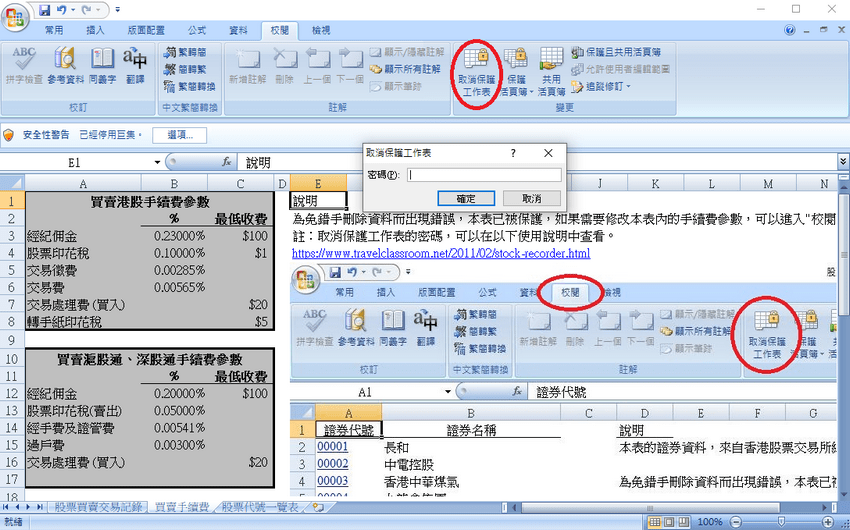Click Save icon in top quick access toolbar

45,10
